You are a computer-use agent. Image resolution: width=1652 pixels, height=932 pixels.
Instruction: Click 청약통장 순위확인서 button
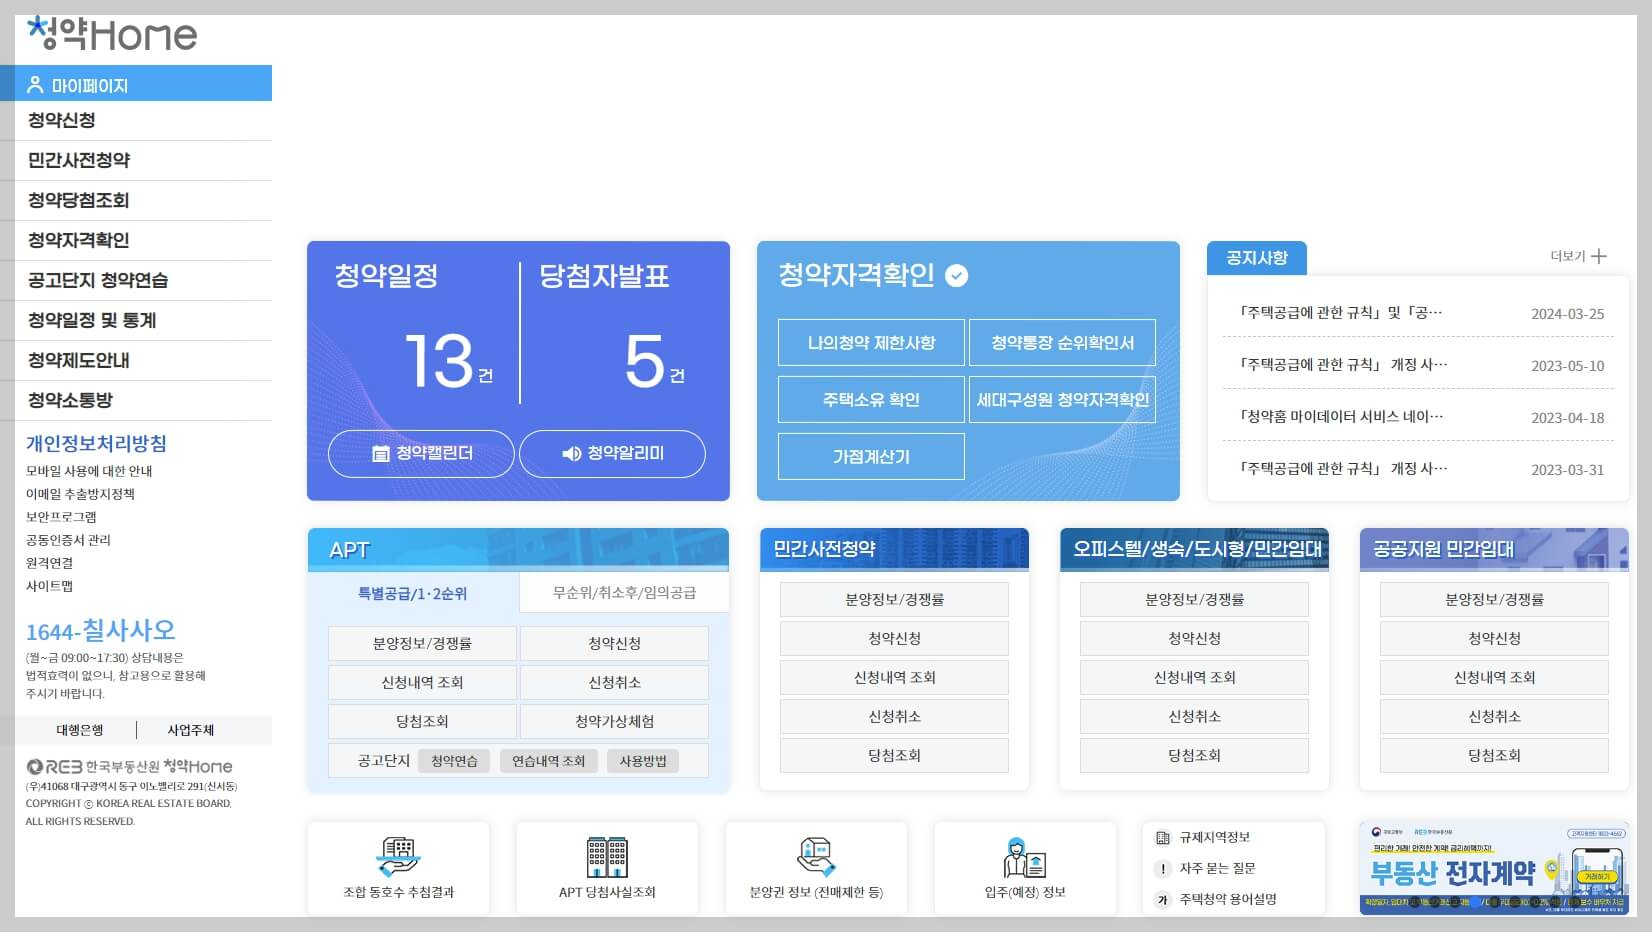coord(1062,343)
